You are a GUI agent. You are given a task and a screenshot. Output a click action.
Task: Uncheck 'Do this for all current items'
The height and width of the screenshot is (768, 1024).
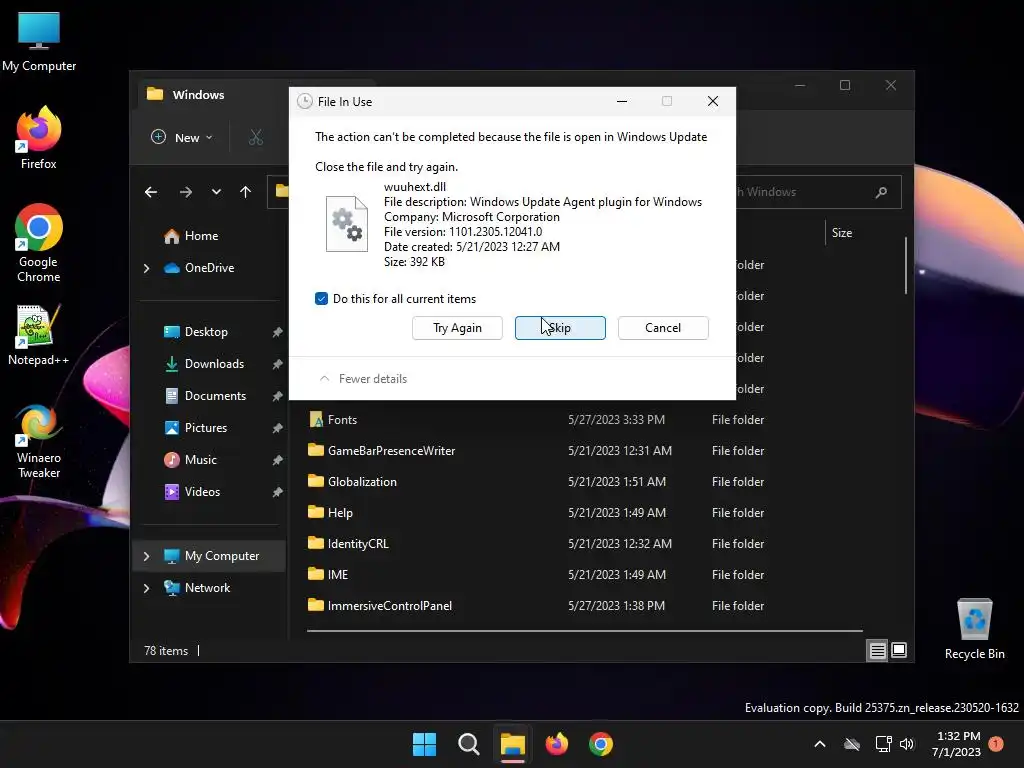point(321,298)
